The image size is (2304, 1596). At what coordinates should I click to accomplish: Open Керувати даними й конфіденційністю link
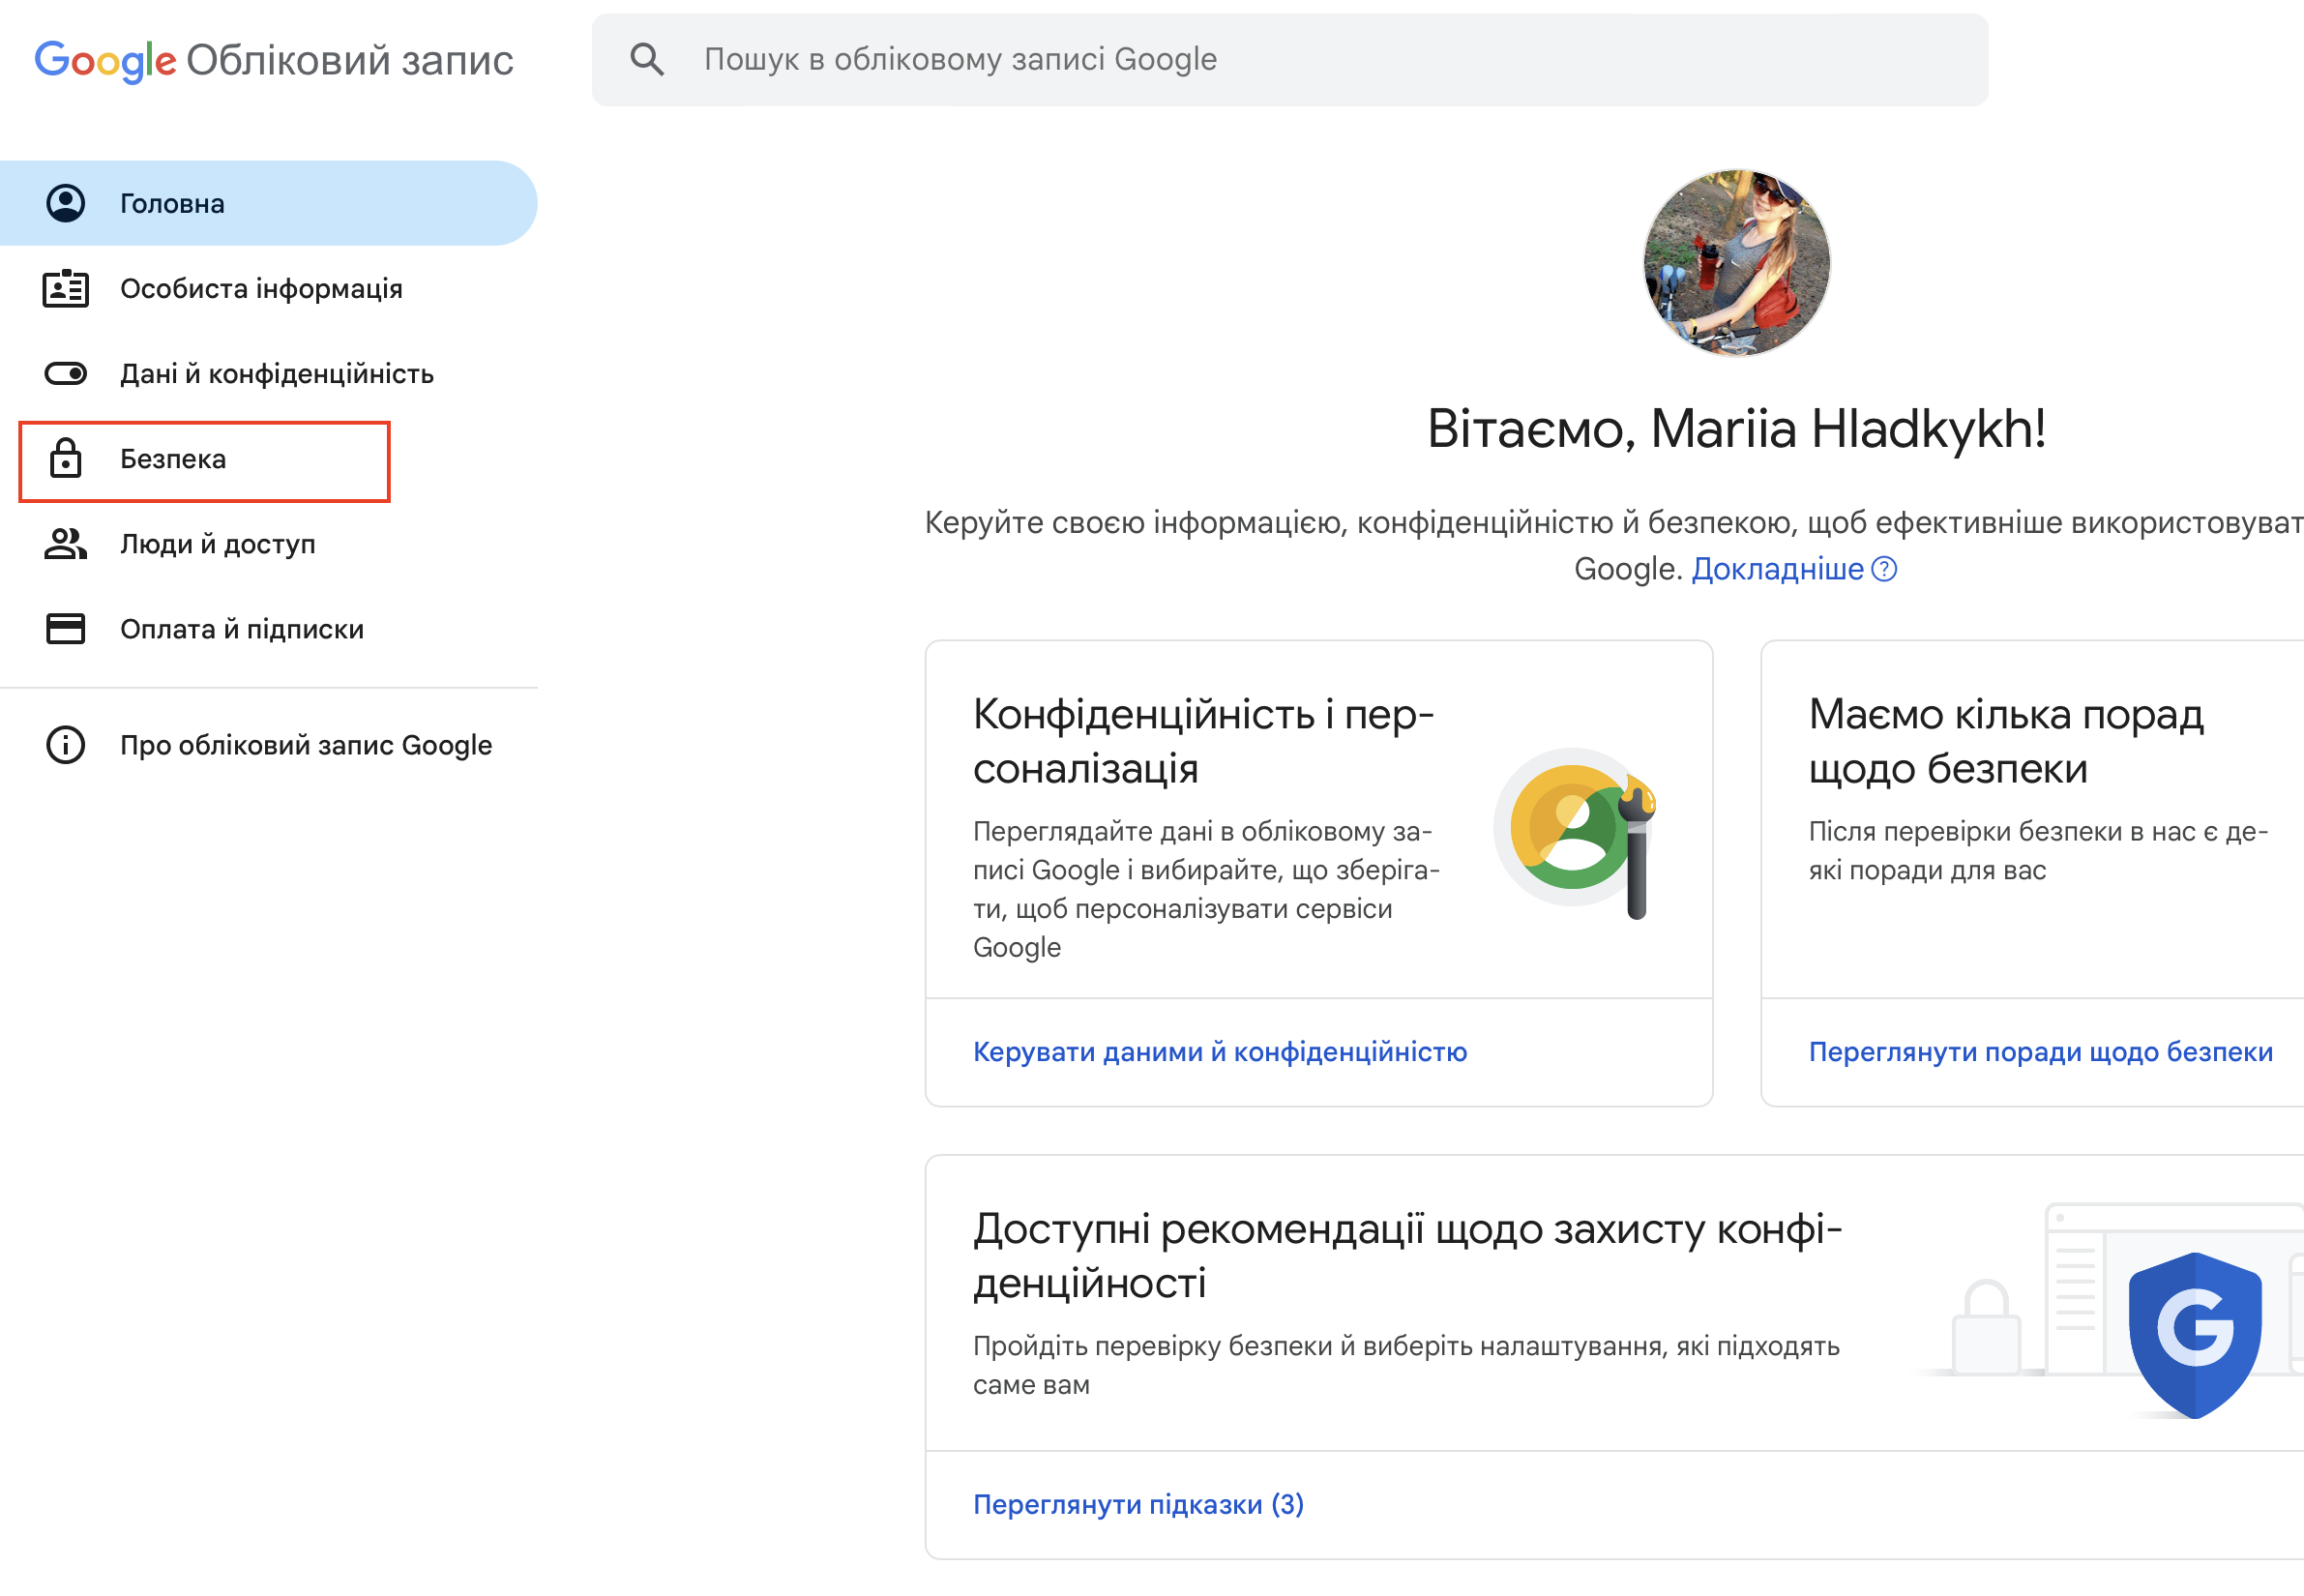coord(1219,1052)
